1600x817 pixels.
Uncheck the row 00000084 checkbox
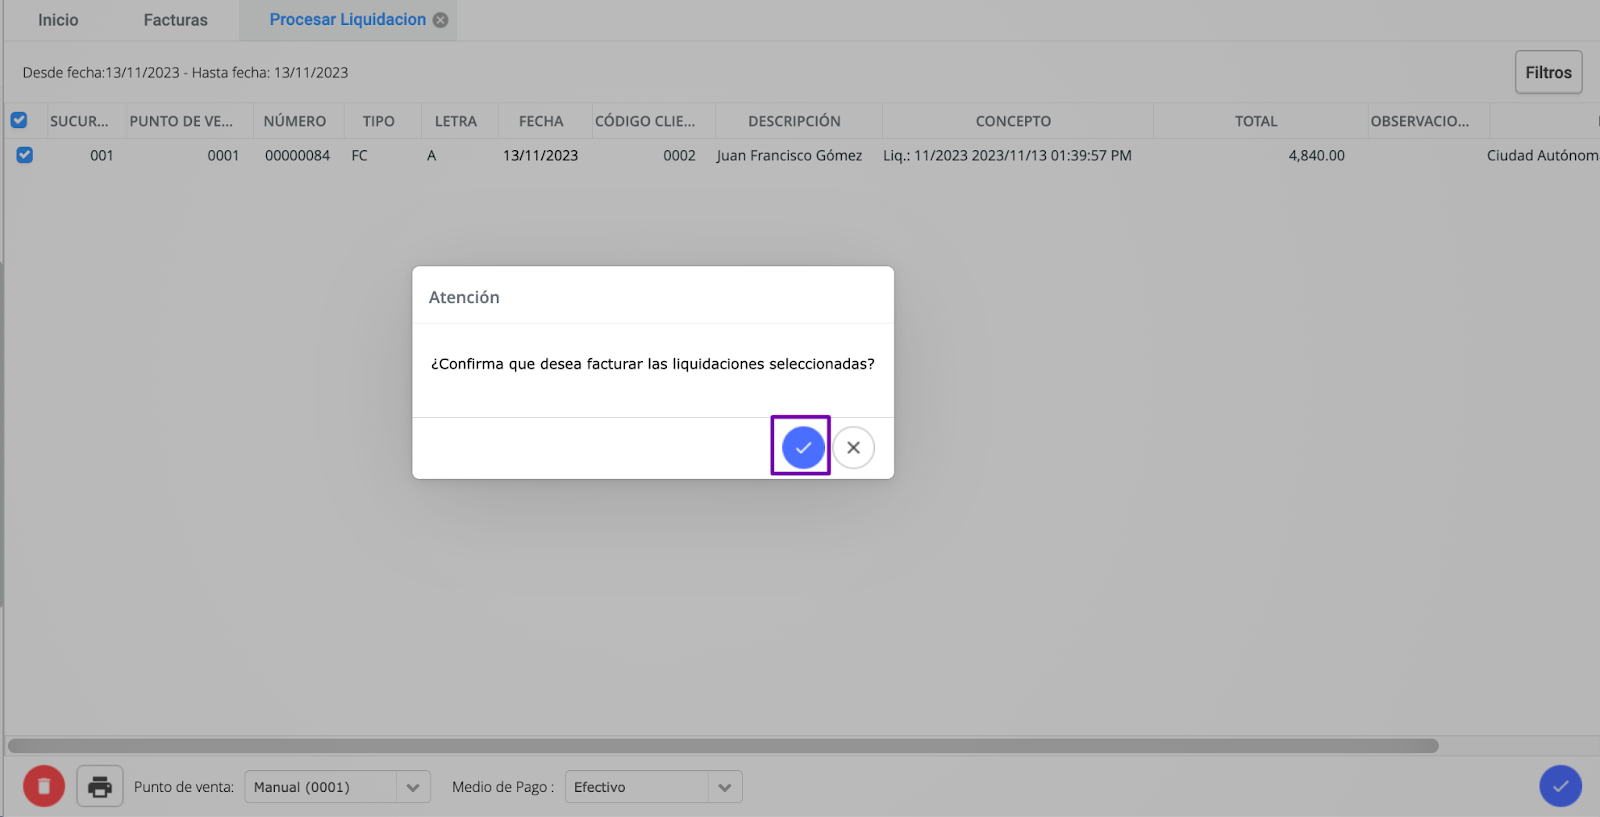point(25,155)
